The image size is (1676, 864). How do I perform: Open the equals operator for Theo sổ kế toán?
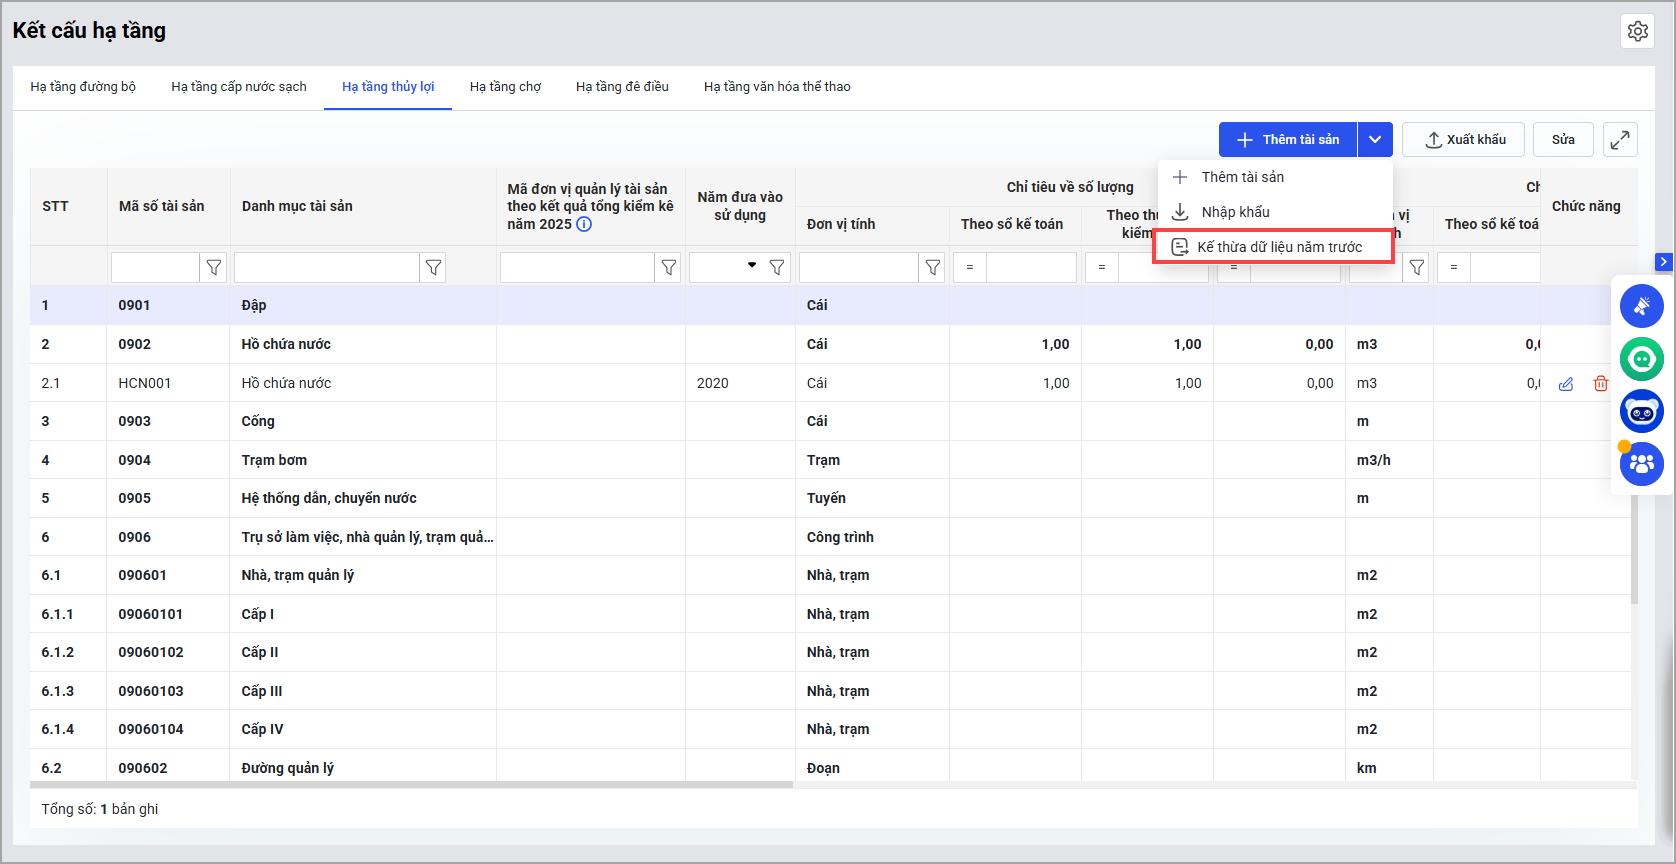[x=970, y=268]
